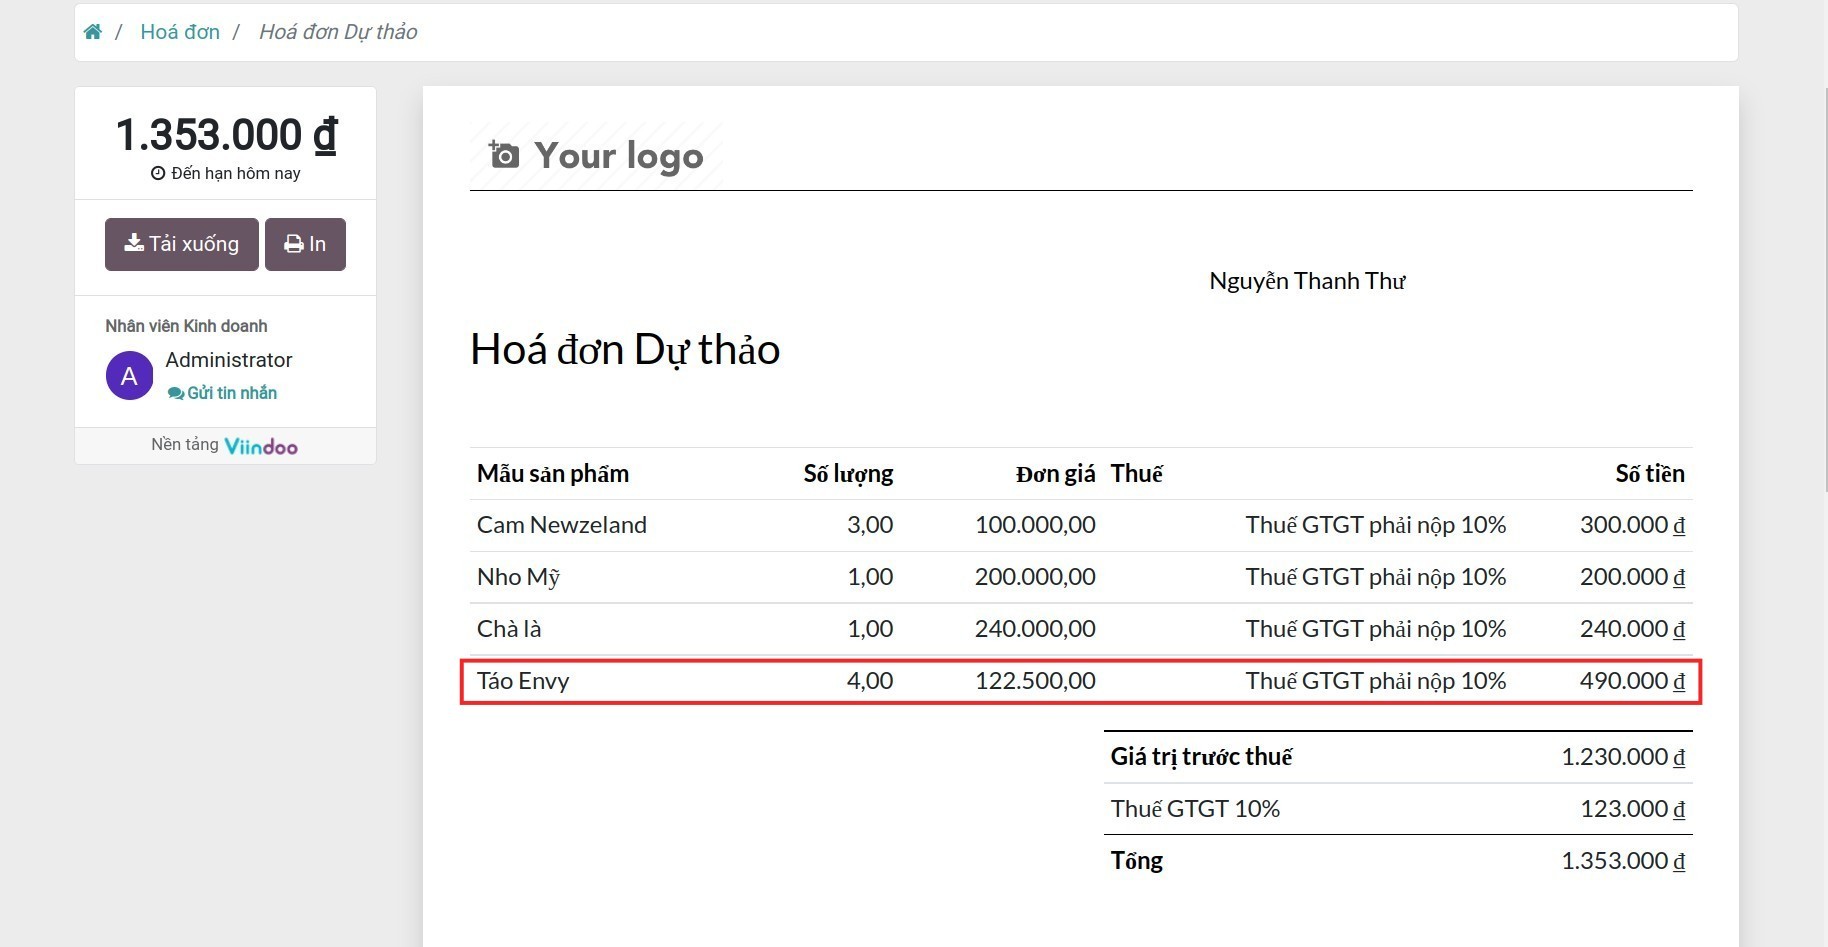Click the customer name Nguyễn Thanh Thư
1828x947 pixels.
point(1307,281)
